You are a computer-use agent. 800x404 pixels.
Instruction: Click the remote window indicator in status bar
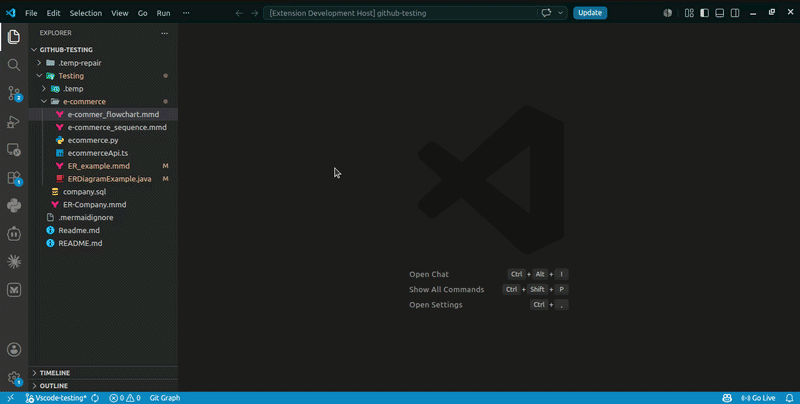(10, 398)
